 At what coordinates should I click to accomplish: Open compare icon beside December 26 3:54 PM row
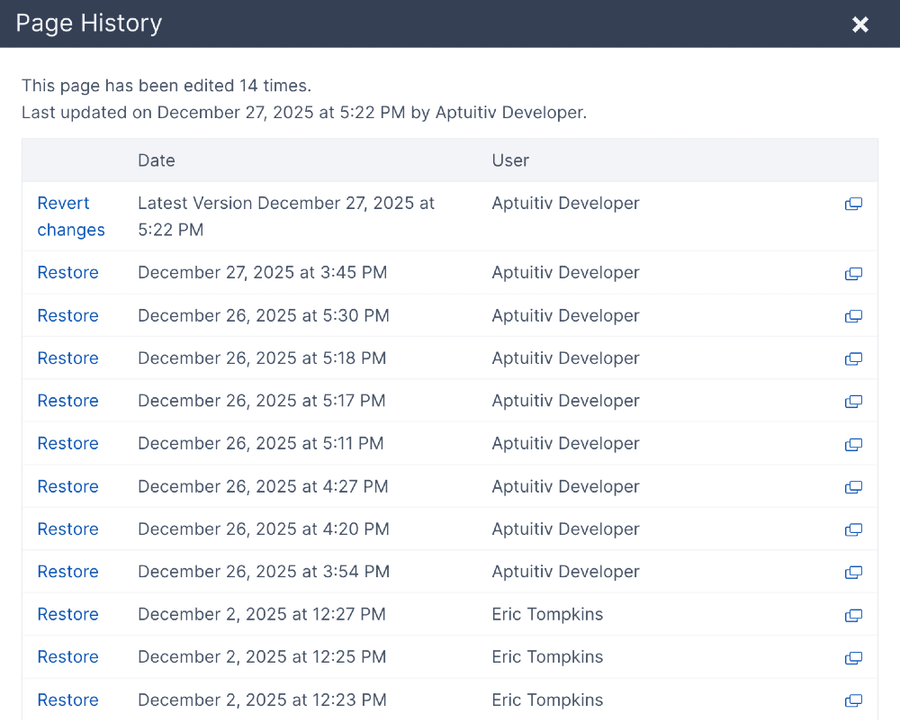pyautogui.click(x=853, y=573)
